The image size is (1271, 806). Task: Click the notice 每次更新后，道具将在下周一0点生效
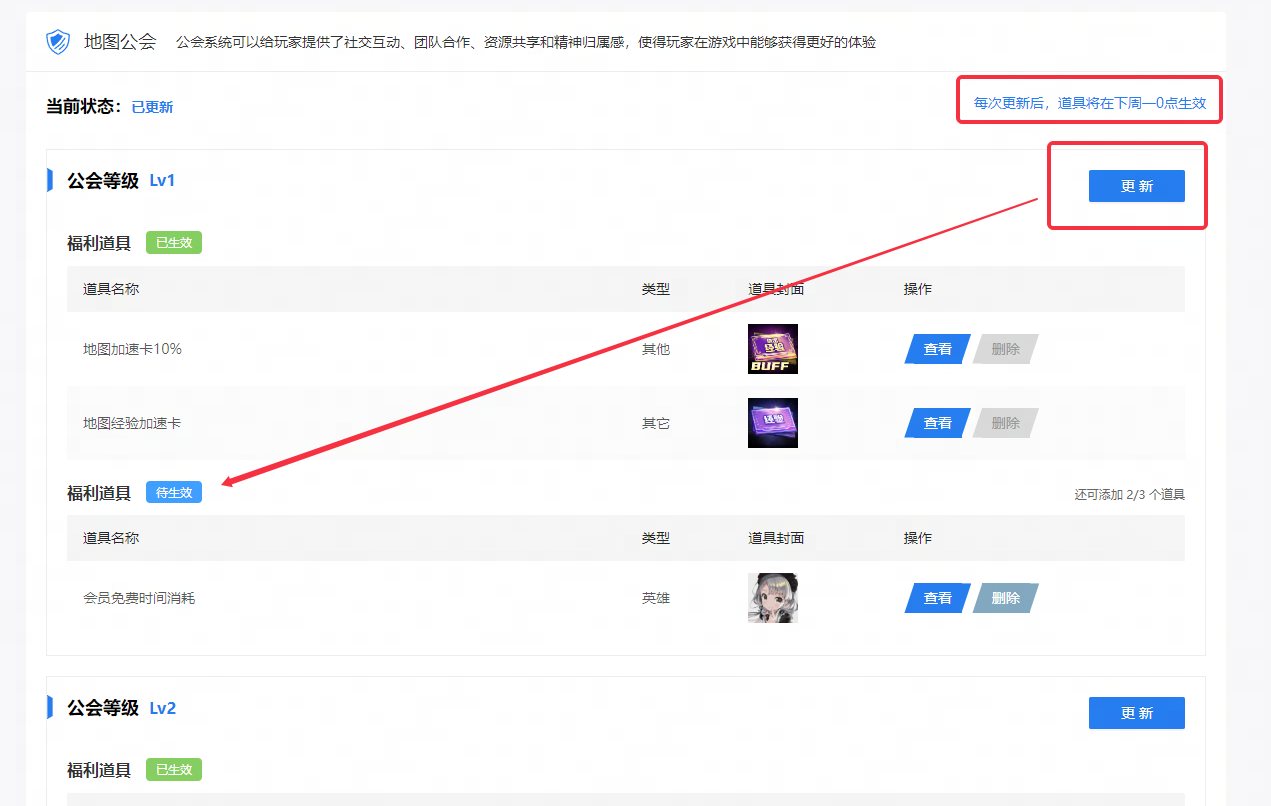point(1090,103)
